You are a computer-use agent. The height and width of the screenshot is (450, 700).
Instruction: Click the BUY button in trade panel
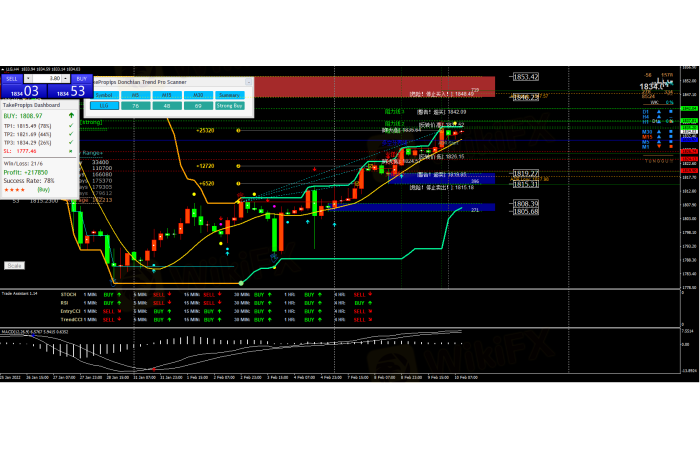(x=81, y=77)
